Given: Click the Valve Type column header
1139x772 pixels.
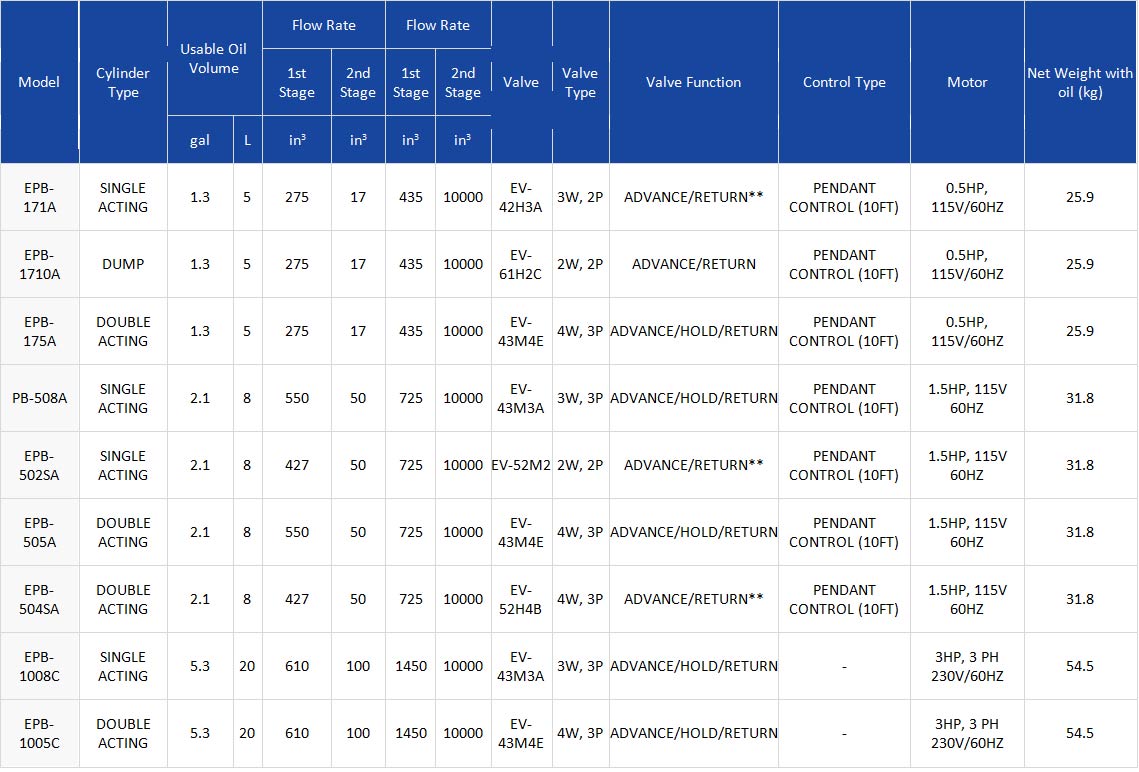Looking at the screenshot, I should [x=580, y=82].
